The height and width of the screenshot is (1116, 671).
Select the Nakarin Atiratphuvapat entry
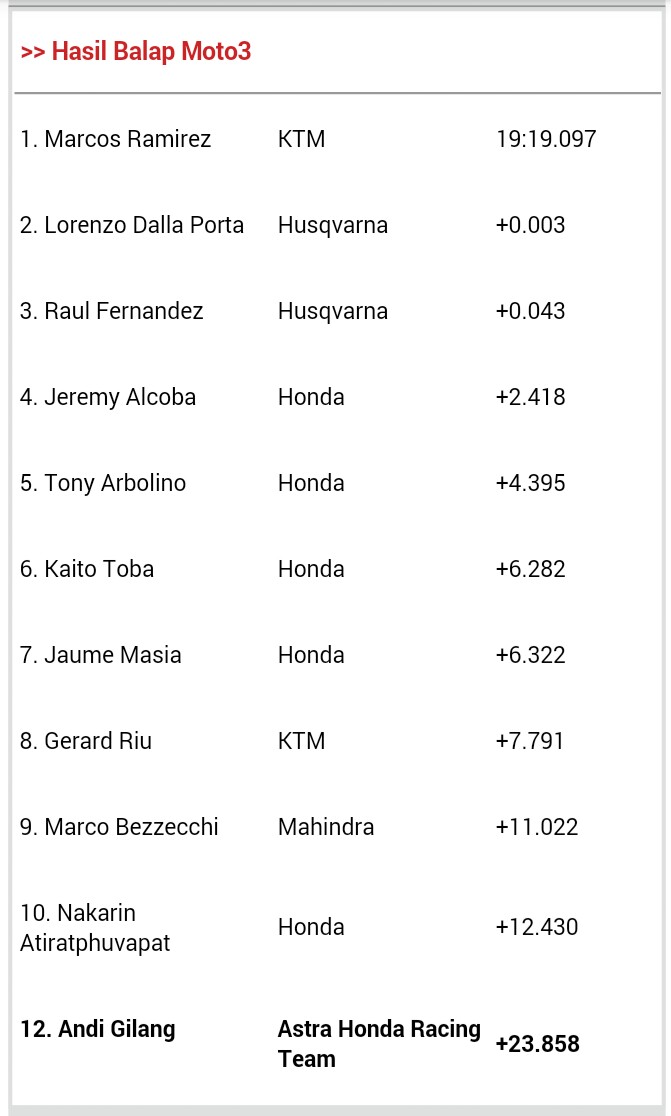[95, 928]
